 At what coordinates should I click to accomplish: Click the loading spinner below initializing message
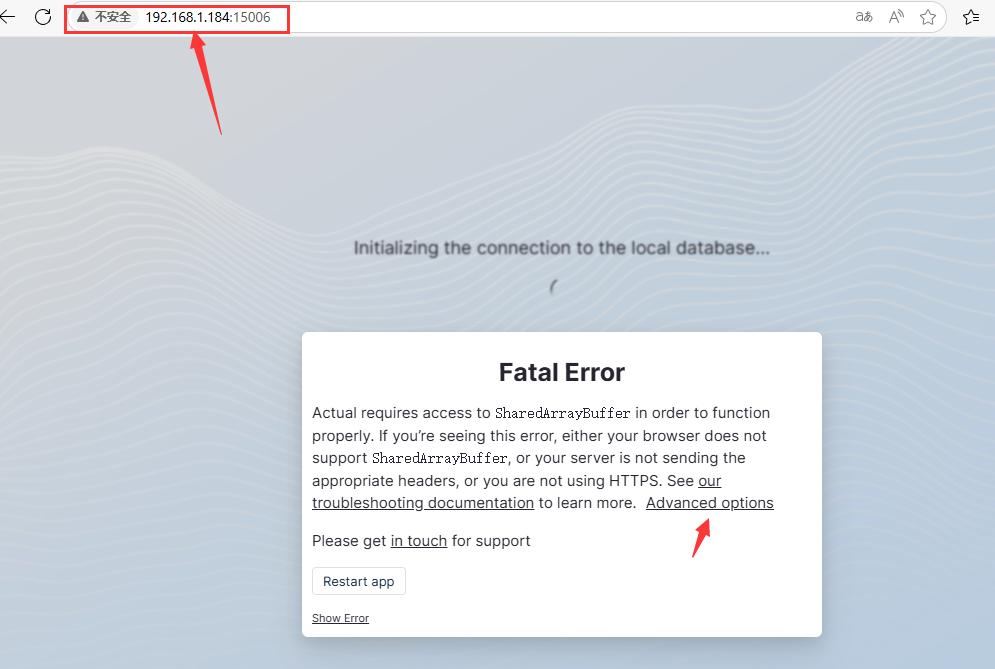pyautogui.click(x=553, y=288)
